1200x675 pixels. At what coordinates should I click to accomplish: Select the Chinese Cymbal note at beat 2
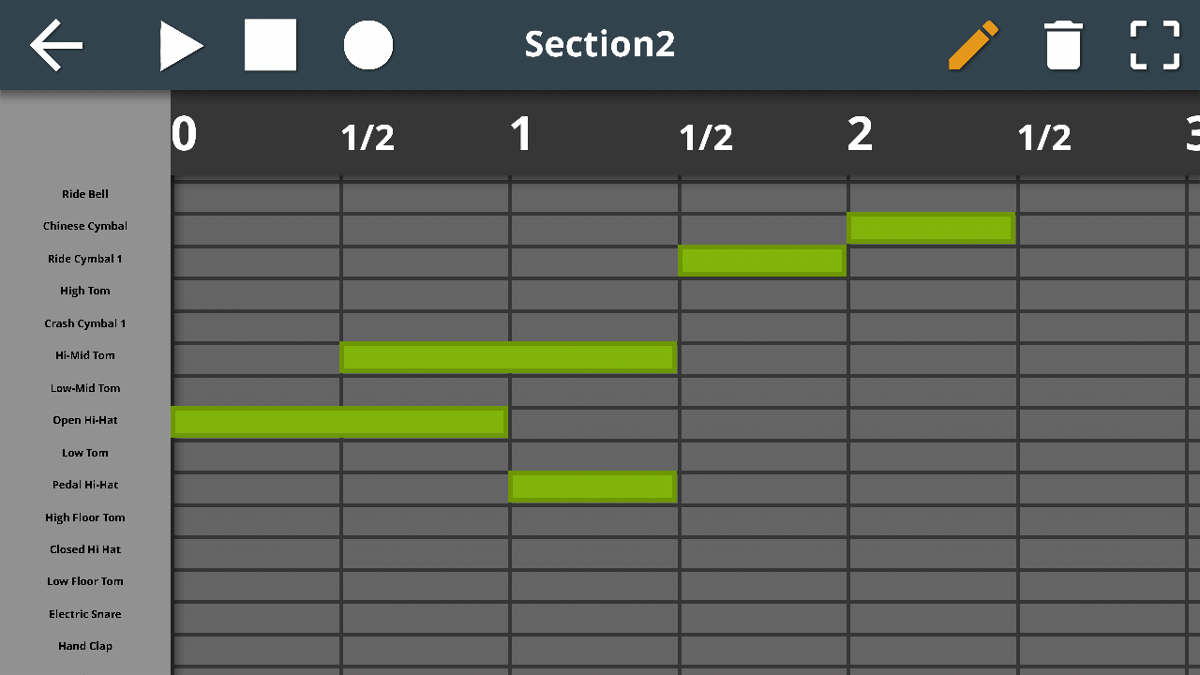(x=931, y=227)
